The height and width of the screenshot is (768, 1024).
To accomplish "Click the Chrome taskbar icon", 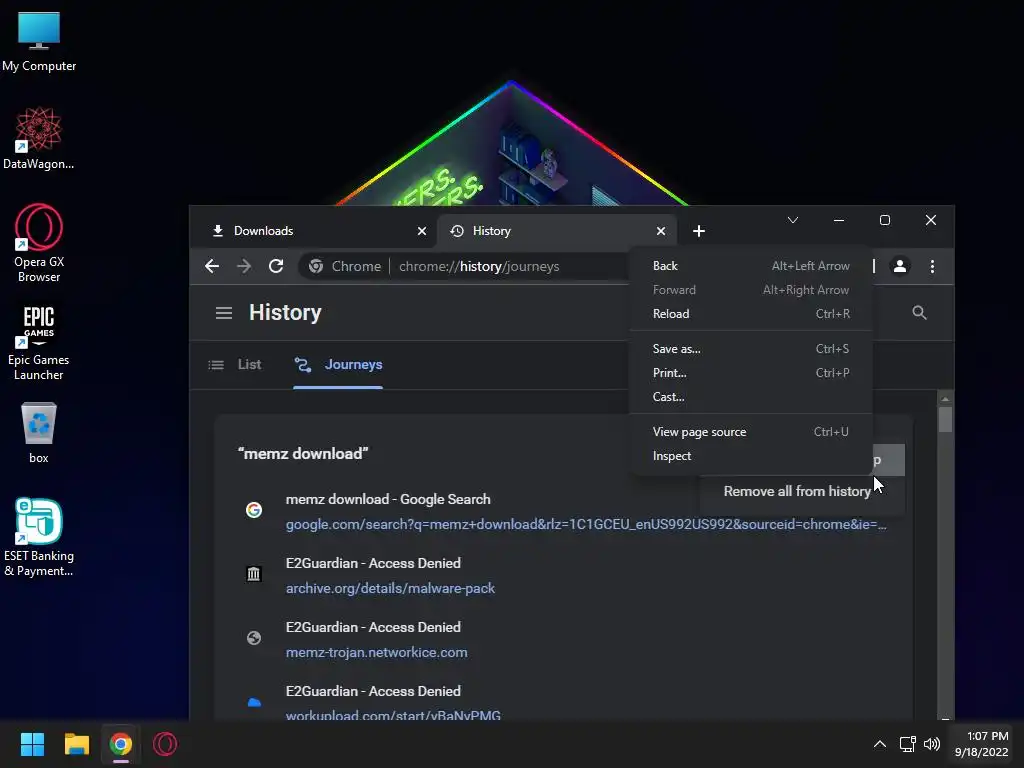I will (x=121, y=744).
